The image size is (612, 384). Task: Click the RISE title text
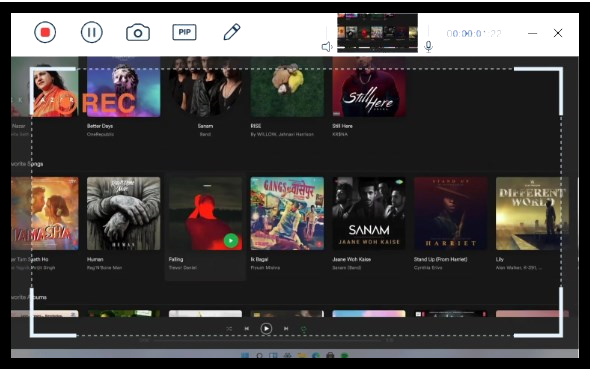(256, 126)
